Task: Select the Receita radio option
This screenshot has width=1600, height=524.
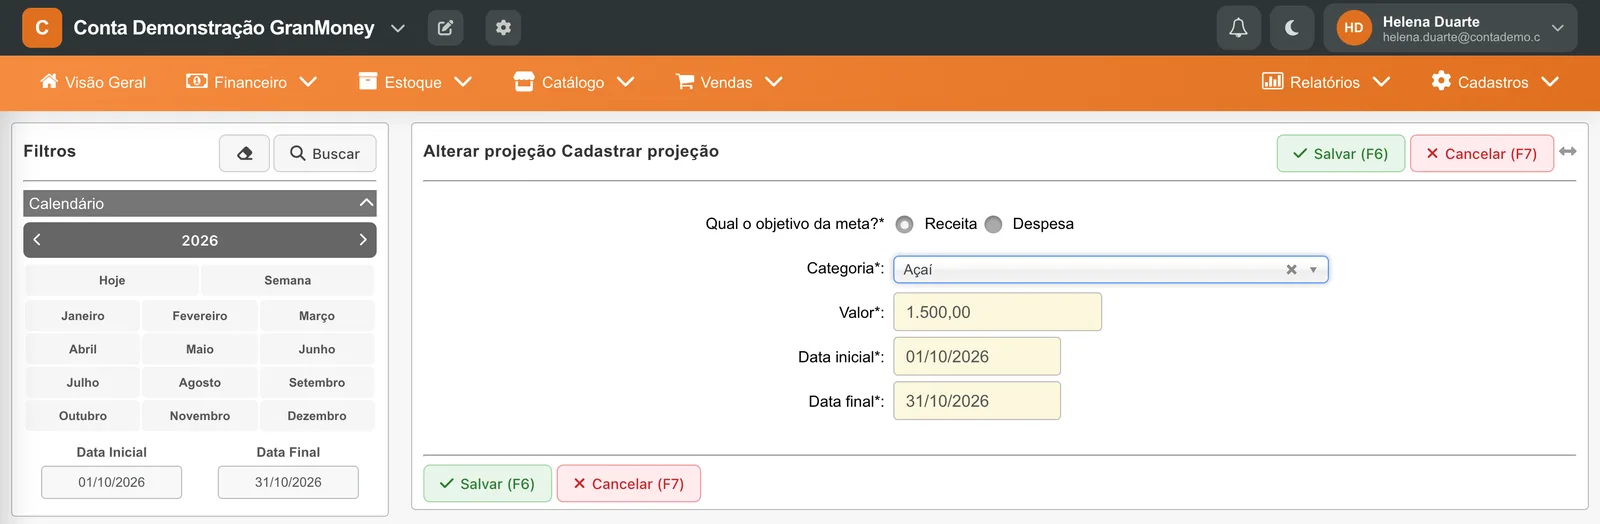Action: [905, 224]
